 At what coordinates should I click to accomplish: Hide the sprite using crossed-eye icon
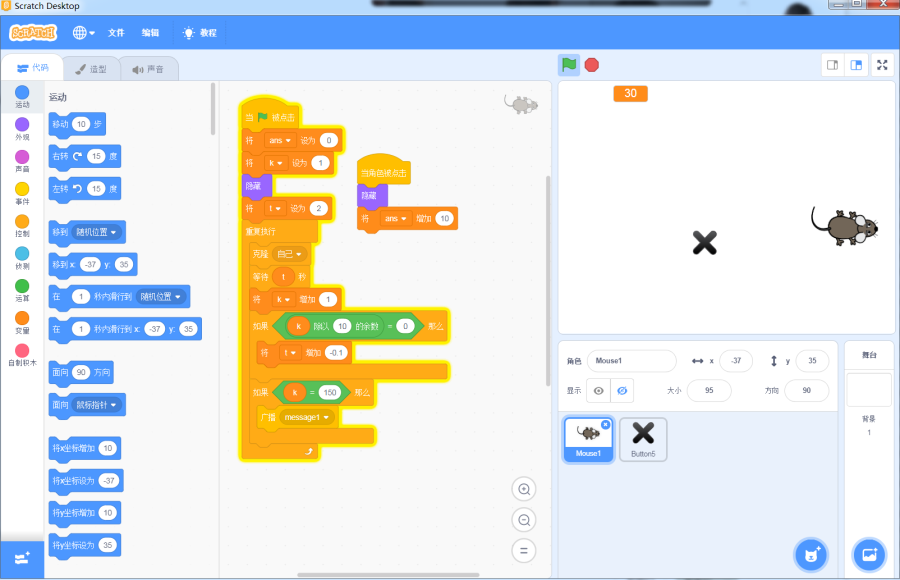[x=622, y=391]
